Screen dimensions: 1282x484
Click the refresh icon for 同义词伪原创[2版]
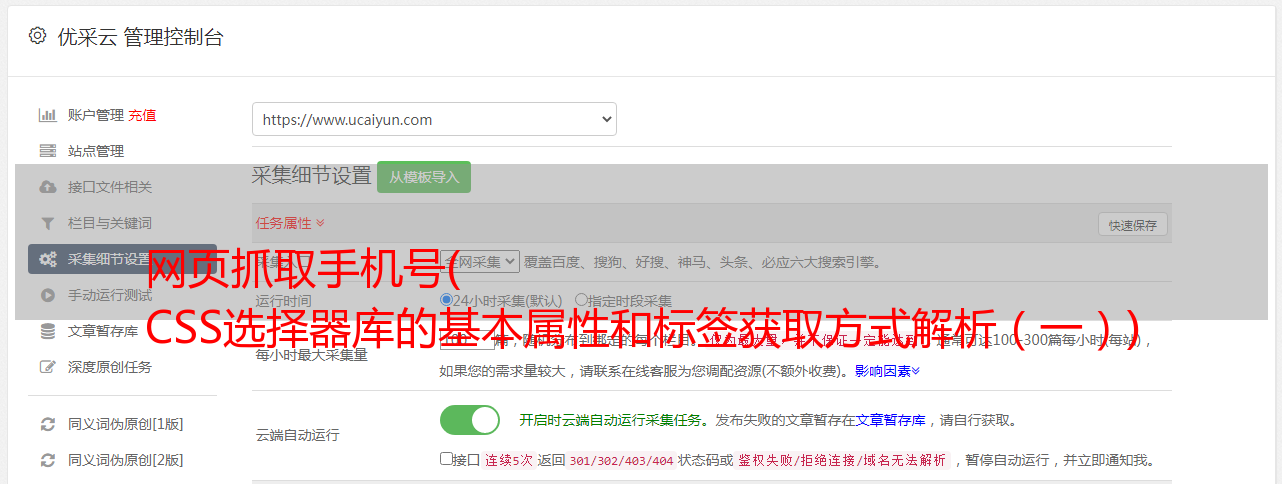pyautogui.click(x=47, y=460)
